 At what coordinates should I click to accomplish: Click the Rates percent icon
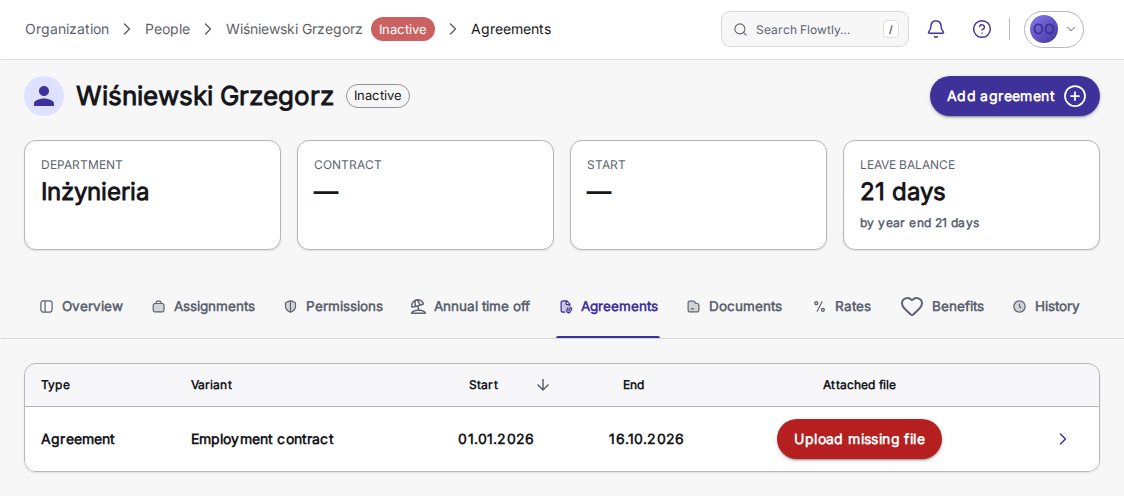820,307
